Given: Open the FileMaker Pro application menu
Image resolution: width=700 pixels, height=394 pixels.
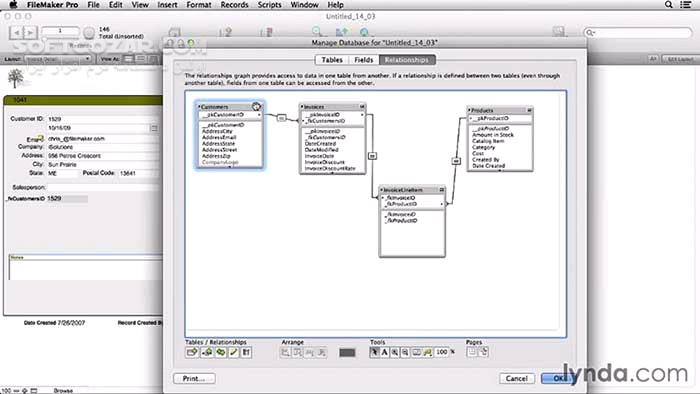Looking at the screenshot, I should pyautogui.click(x=52, y=5).
